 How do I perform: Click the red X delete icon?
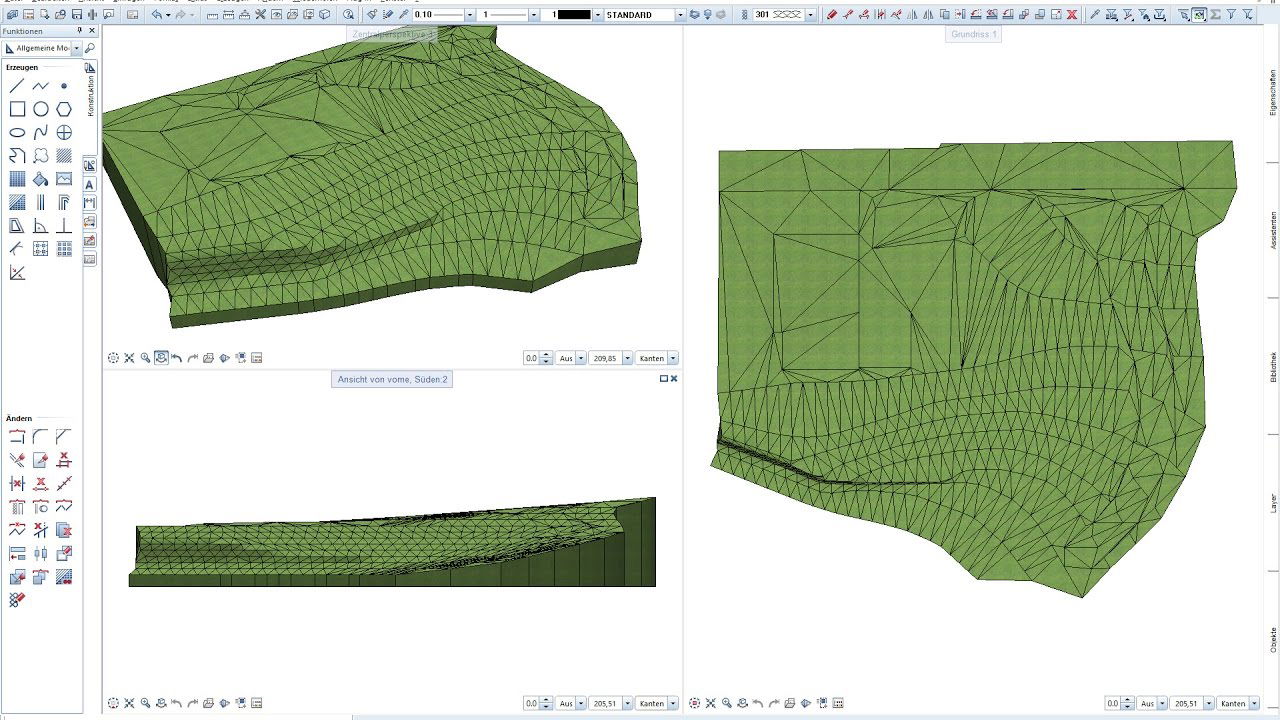[1072, 15]
